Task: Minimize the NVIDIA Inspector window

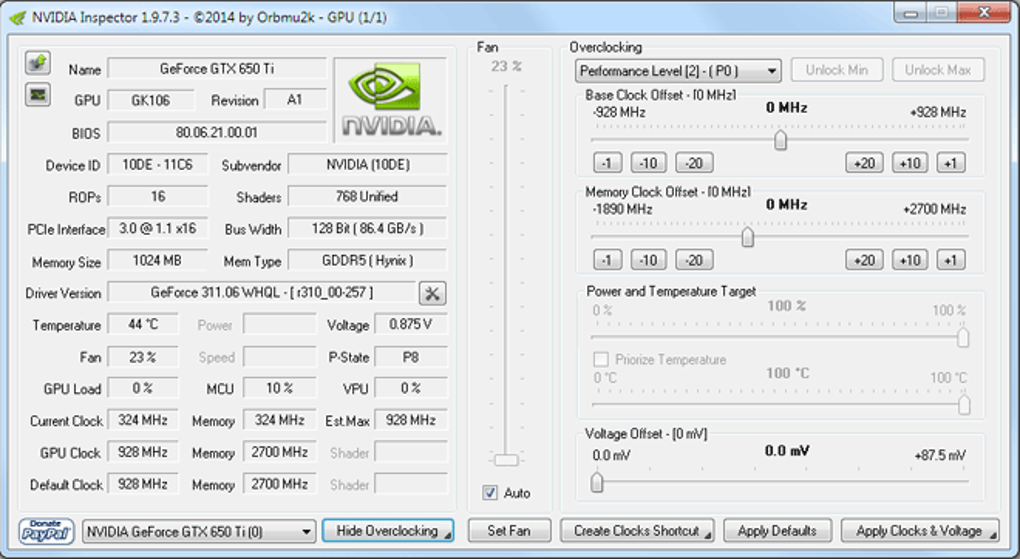Action: [911, 13]
